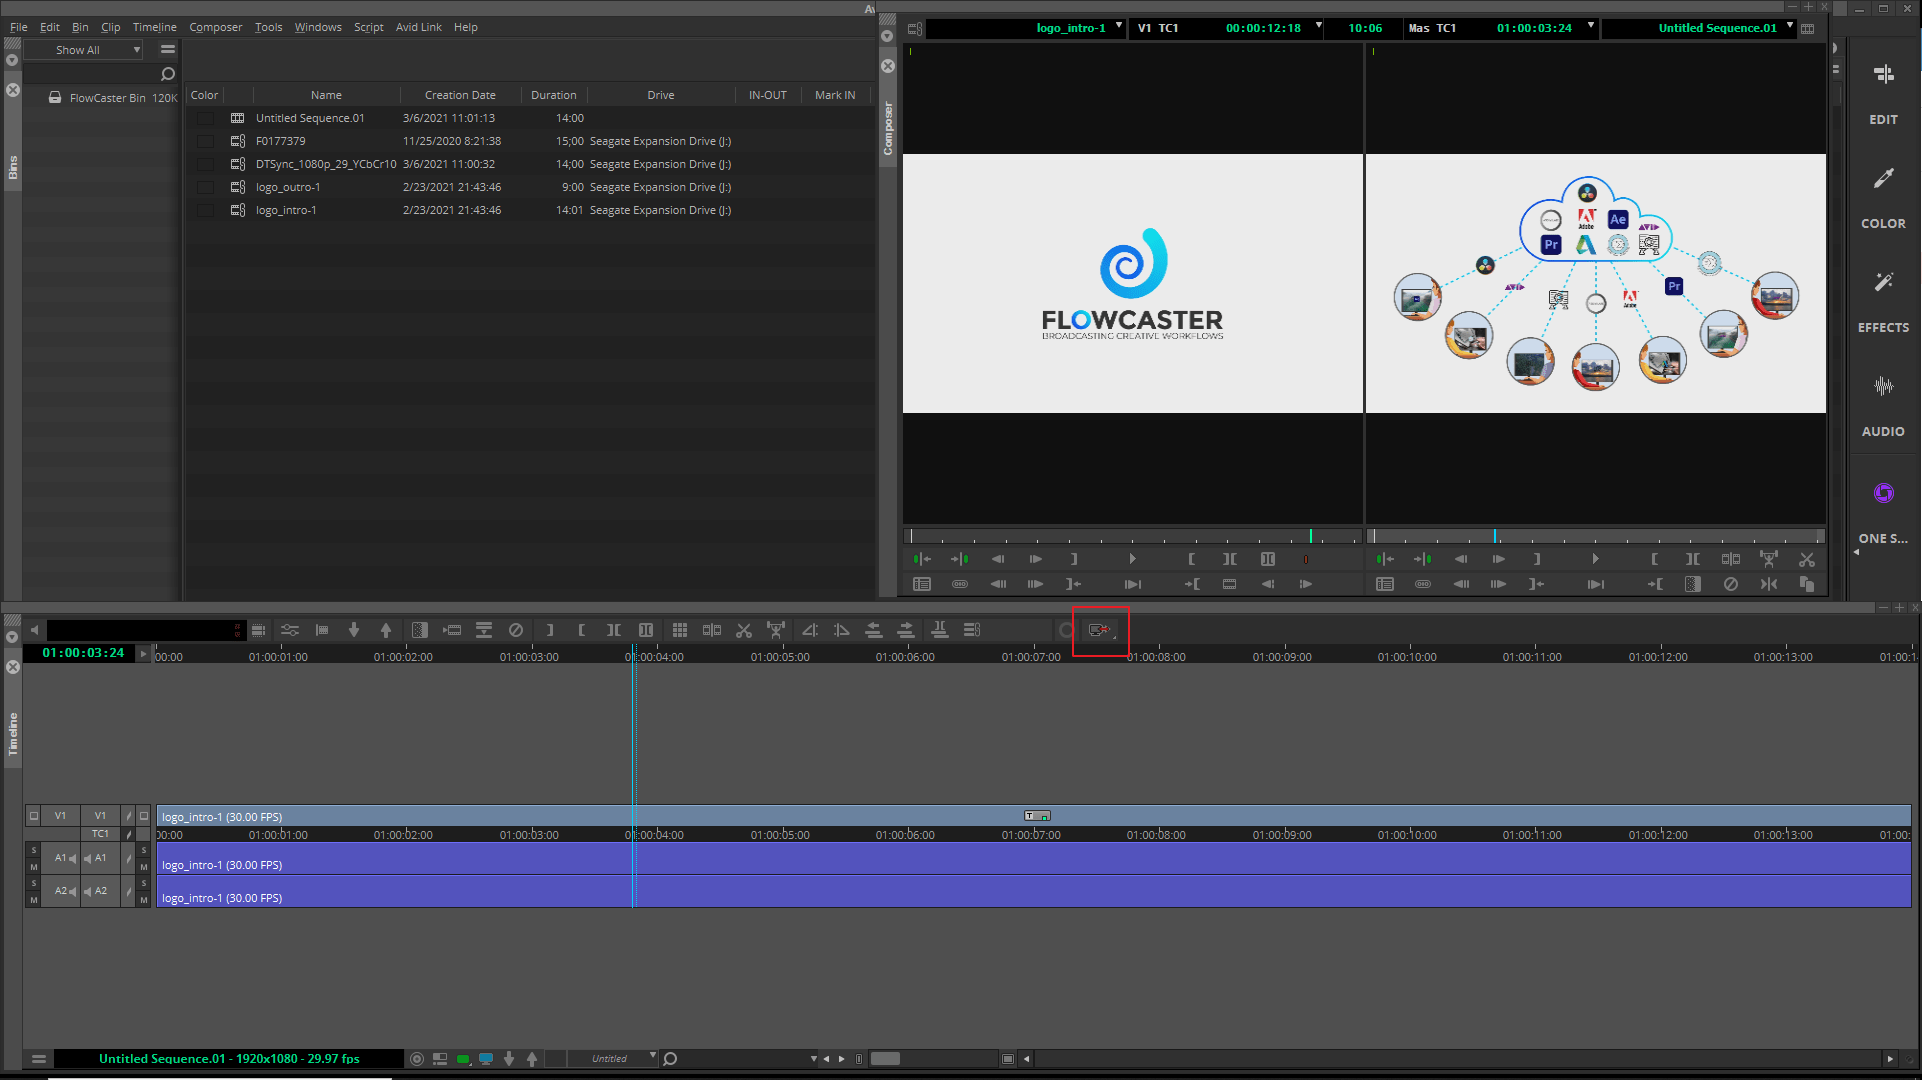
Task: Toggle the record-side V1 track selector
Action: tap(100, 816)
